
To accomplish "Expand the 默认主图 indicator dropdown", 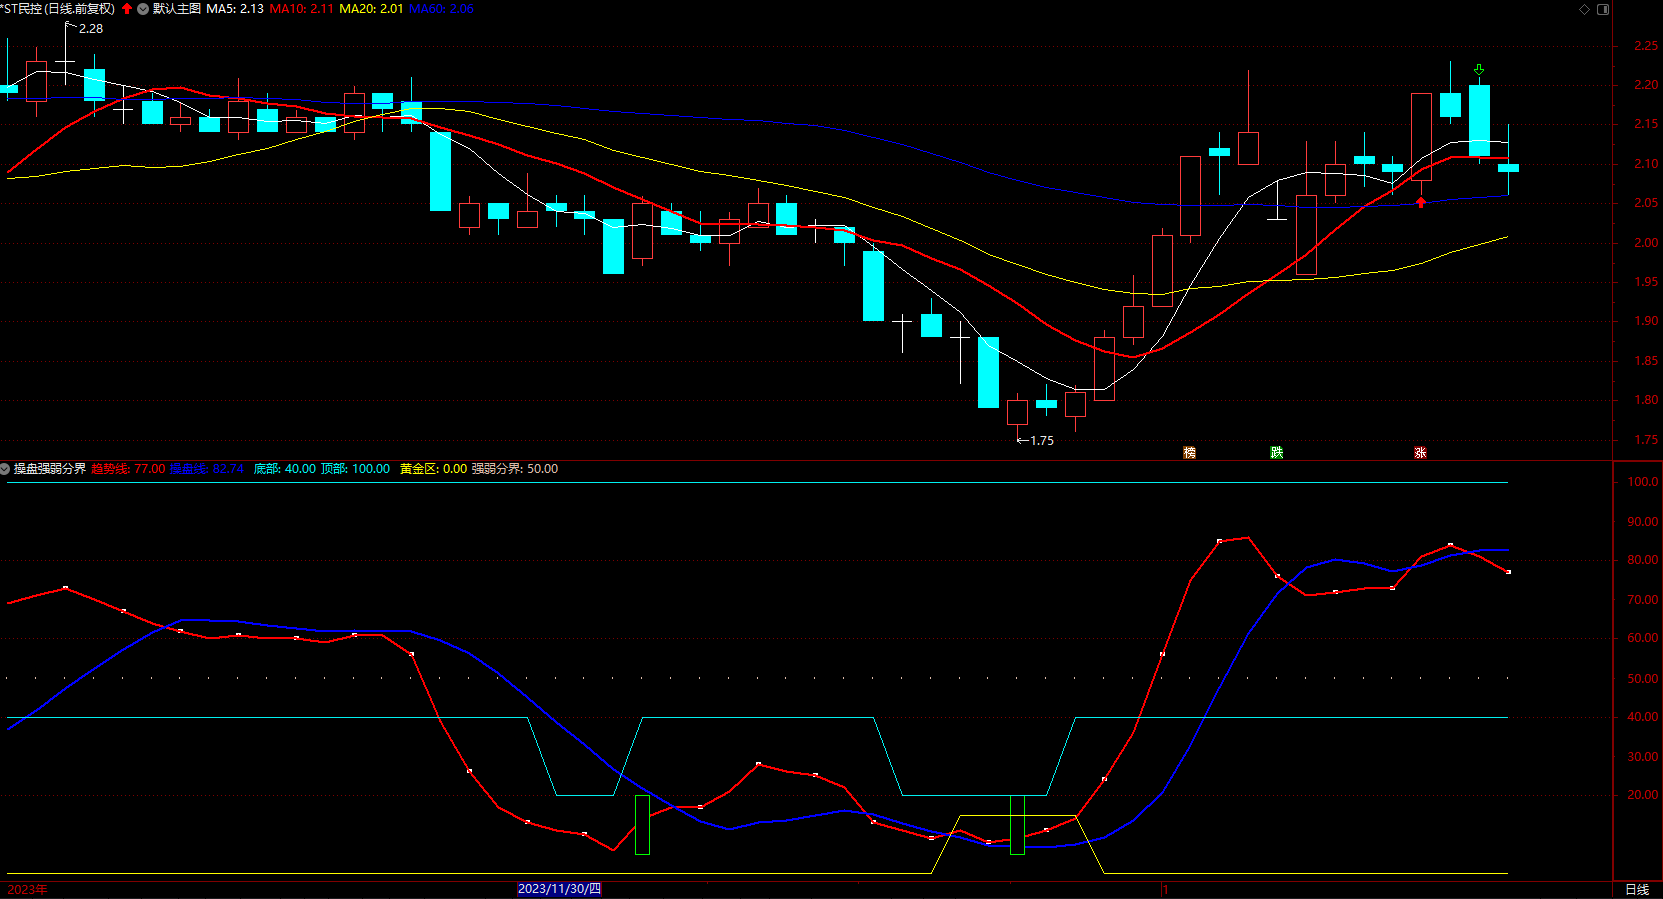I will (x=143, y=9).
